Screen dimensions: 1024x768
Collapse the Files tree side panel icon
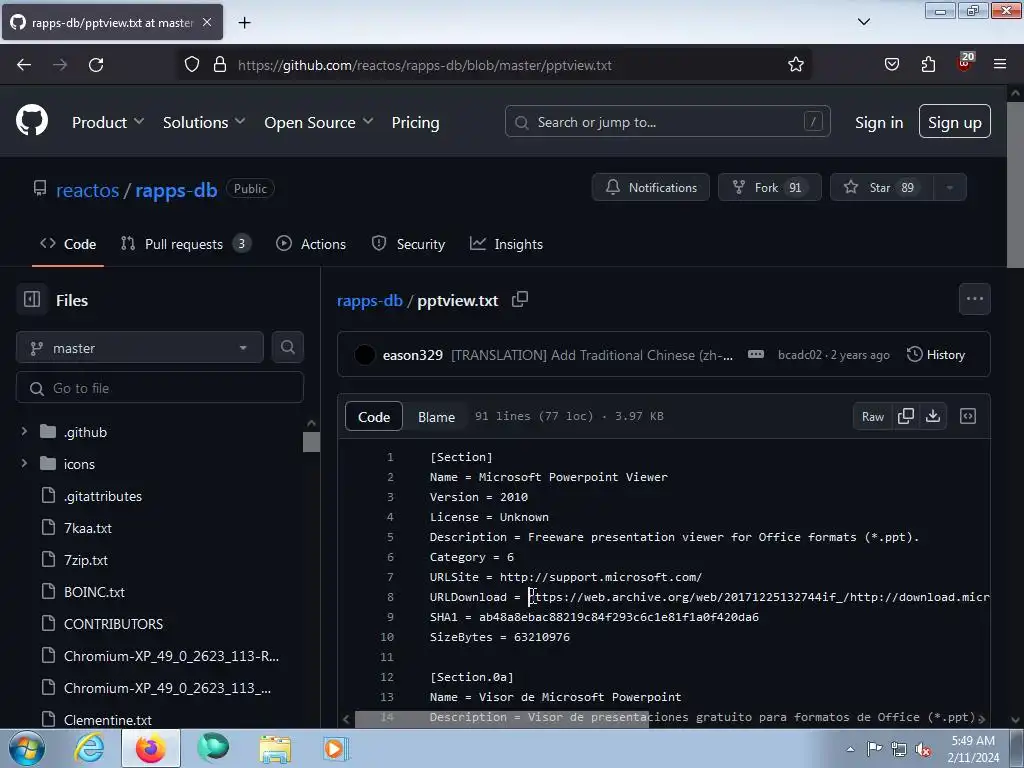[x=32, y=299]
